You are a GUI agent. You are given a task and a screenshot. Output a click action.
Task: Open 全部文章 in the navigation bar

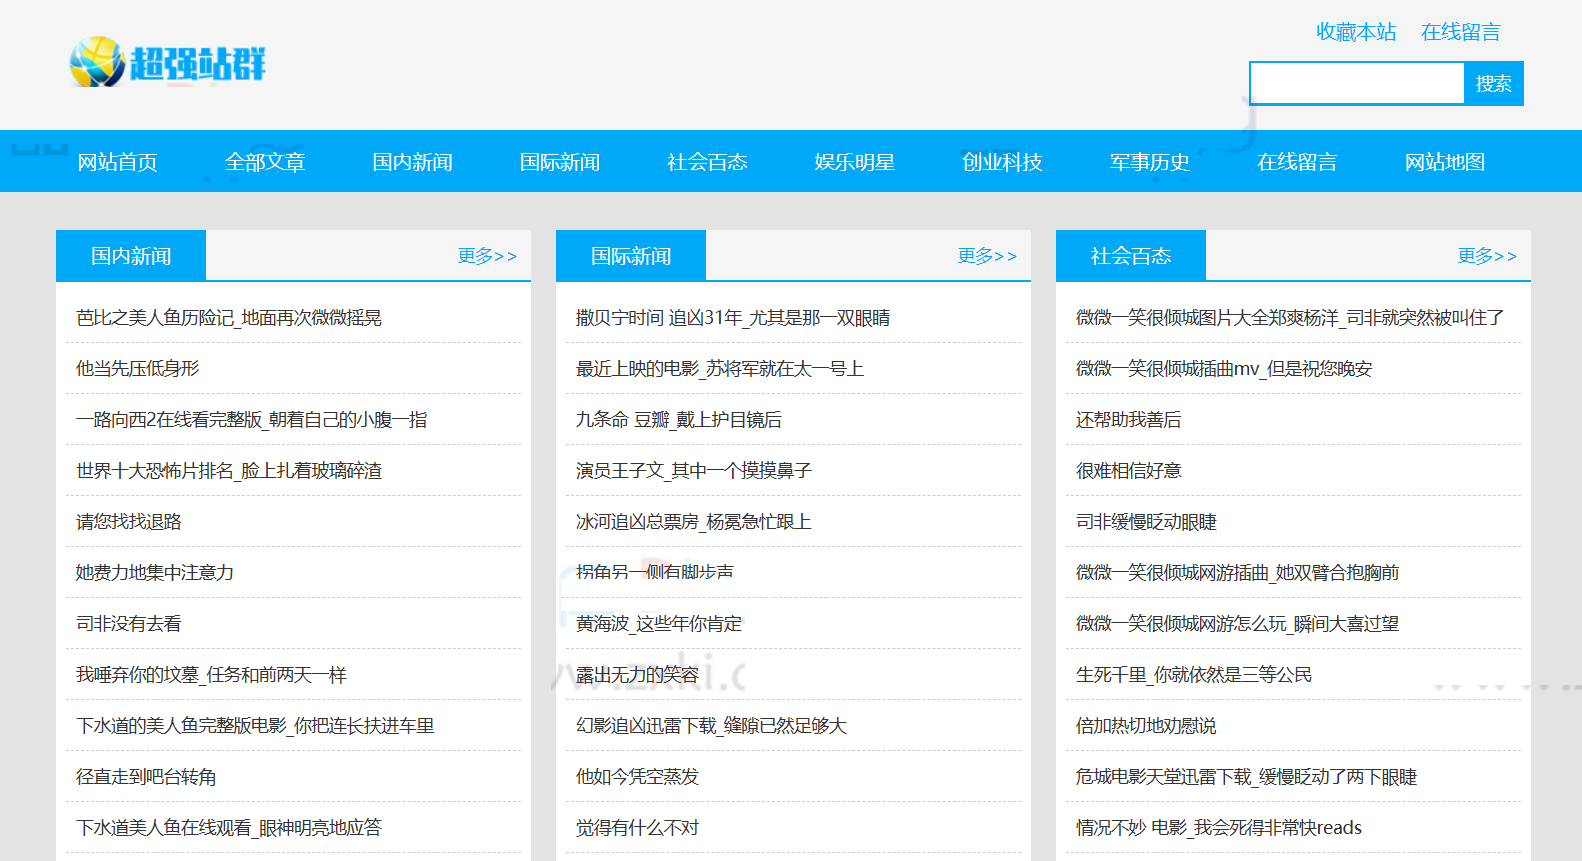coord(265,162)
